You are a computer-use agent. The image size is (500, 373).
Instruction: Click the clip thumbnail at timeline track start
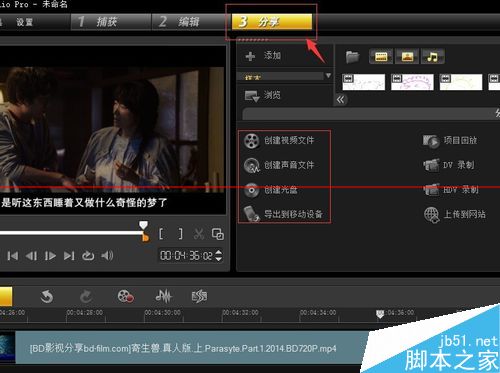pos(8,347)
